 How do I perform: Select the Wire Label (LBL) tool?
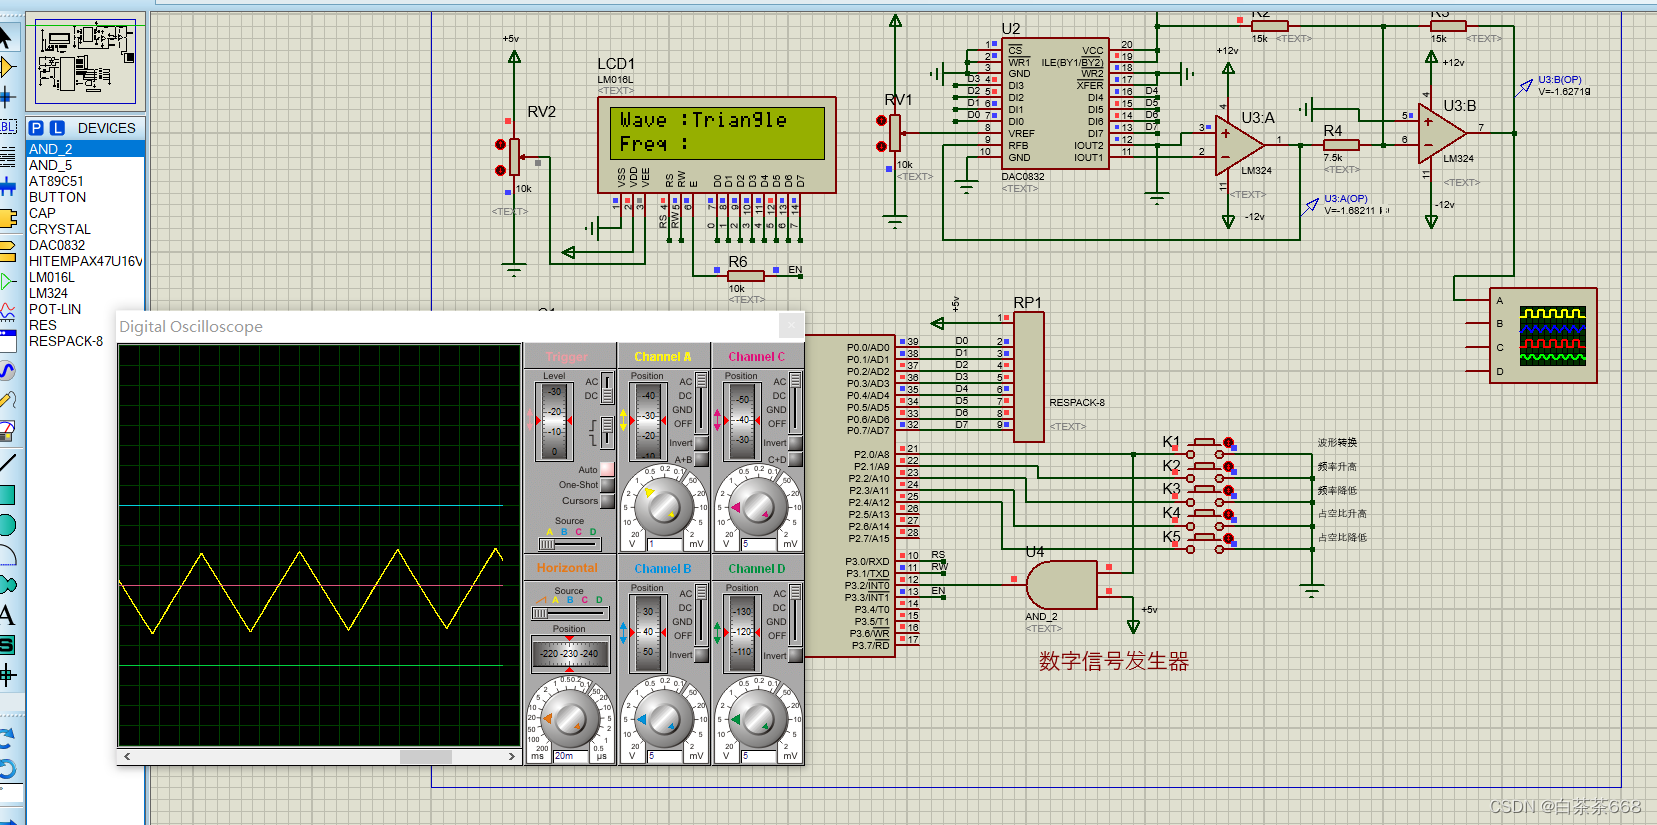pyautogui.click(x=7, y=126)
